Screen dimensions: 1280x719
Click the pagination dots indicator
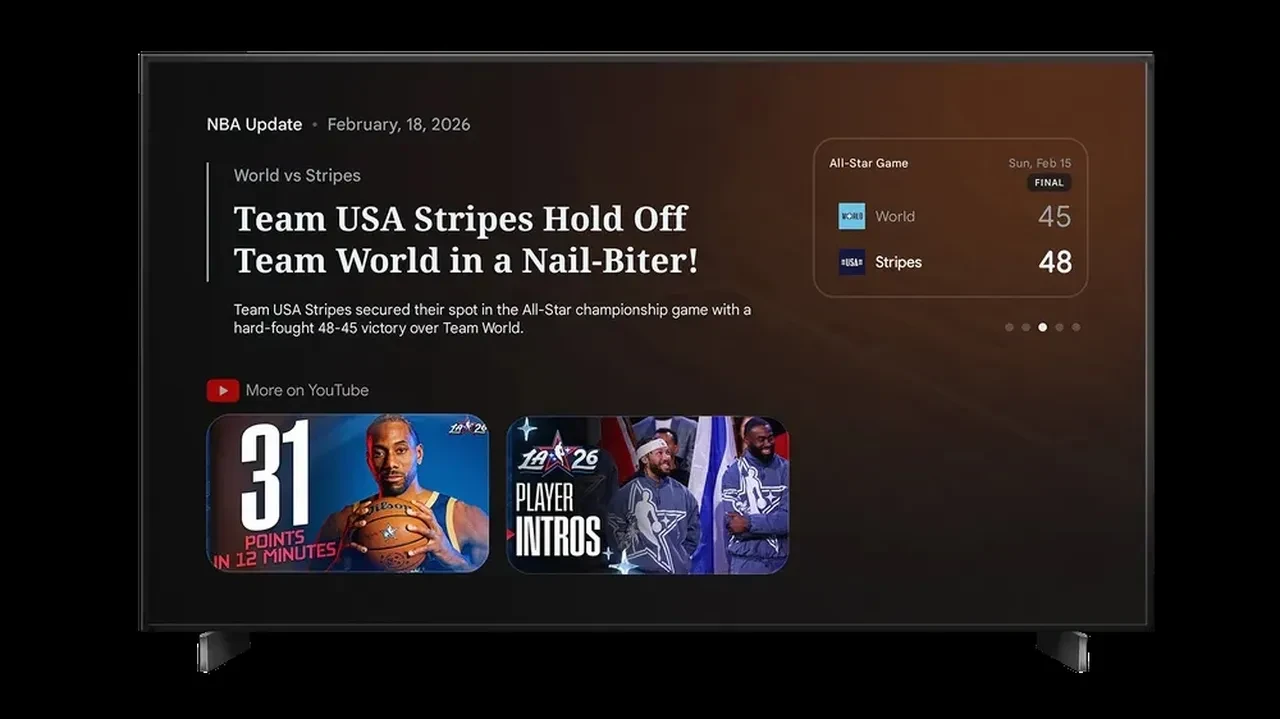click(1042, 326)
